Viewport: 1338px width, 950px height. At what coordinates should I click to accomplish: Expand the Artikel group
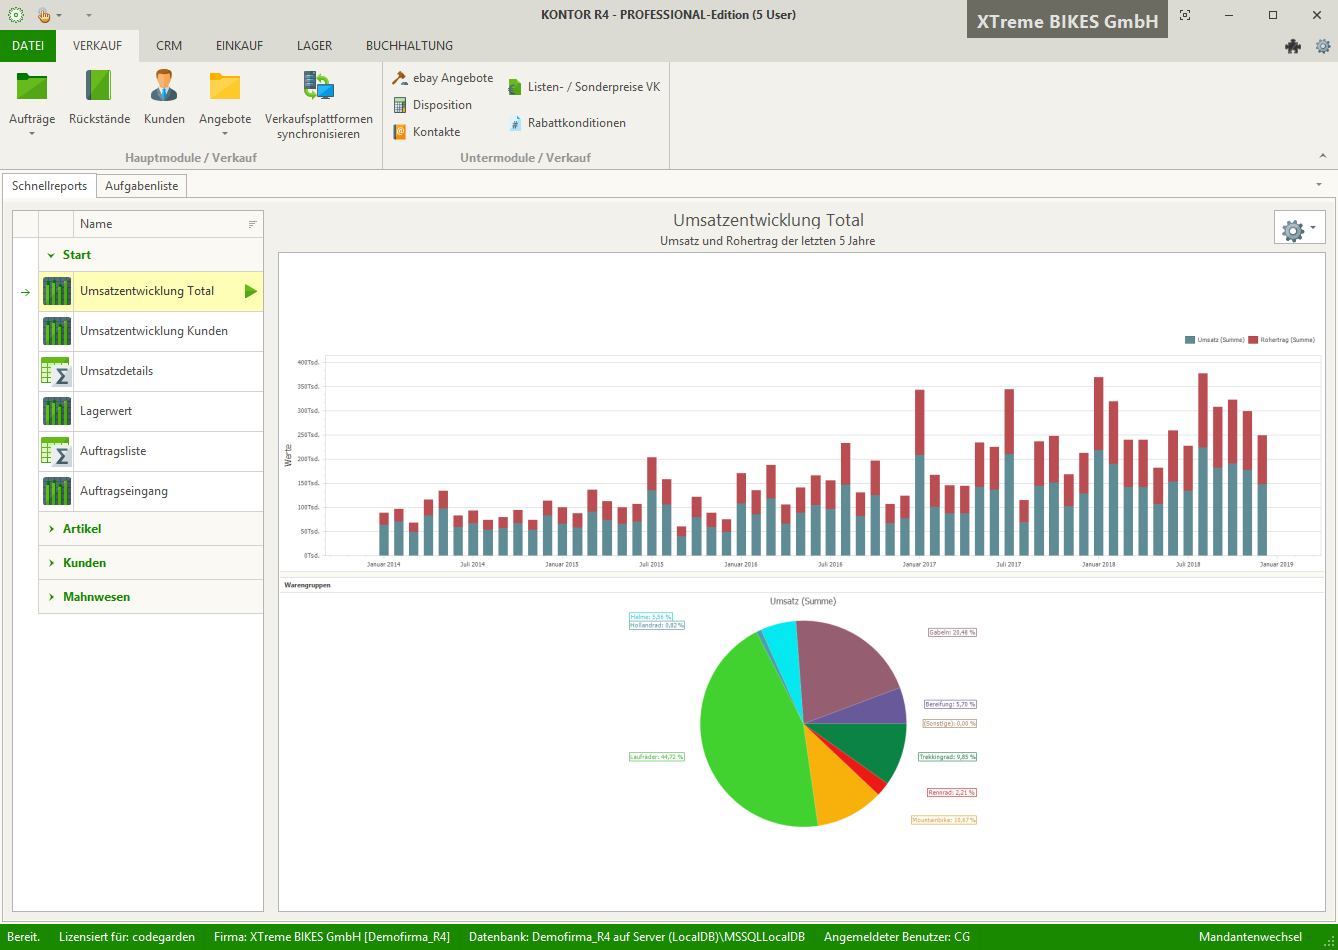51,529
